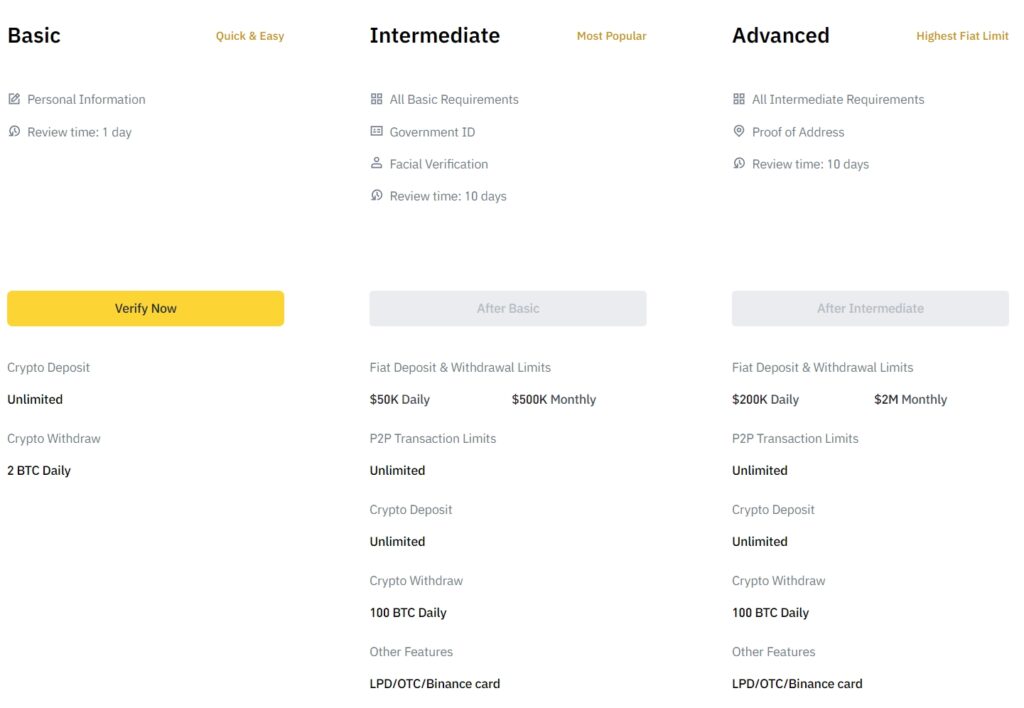Screen dimensions: 1024x708
Task: Select the Advanced tier heading
Action: 780,36
